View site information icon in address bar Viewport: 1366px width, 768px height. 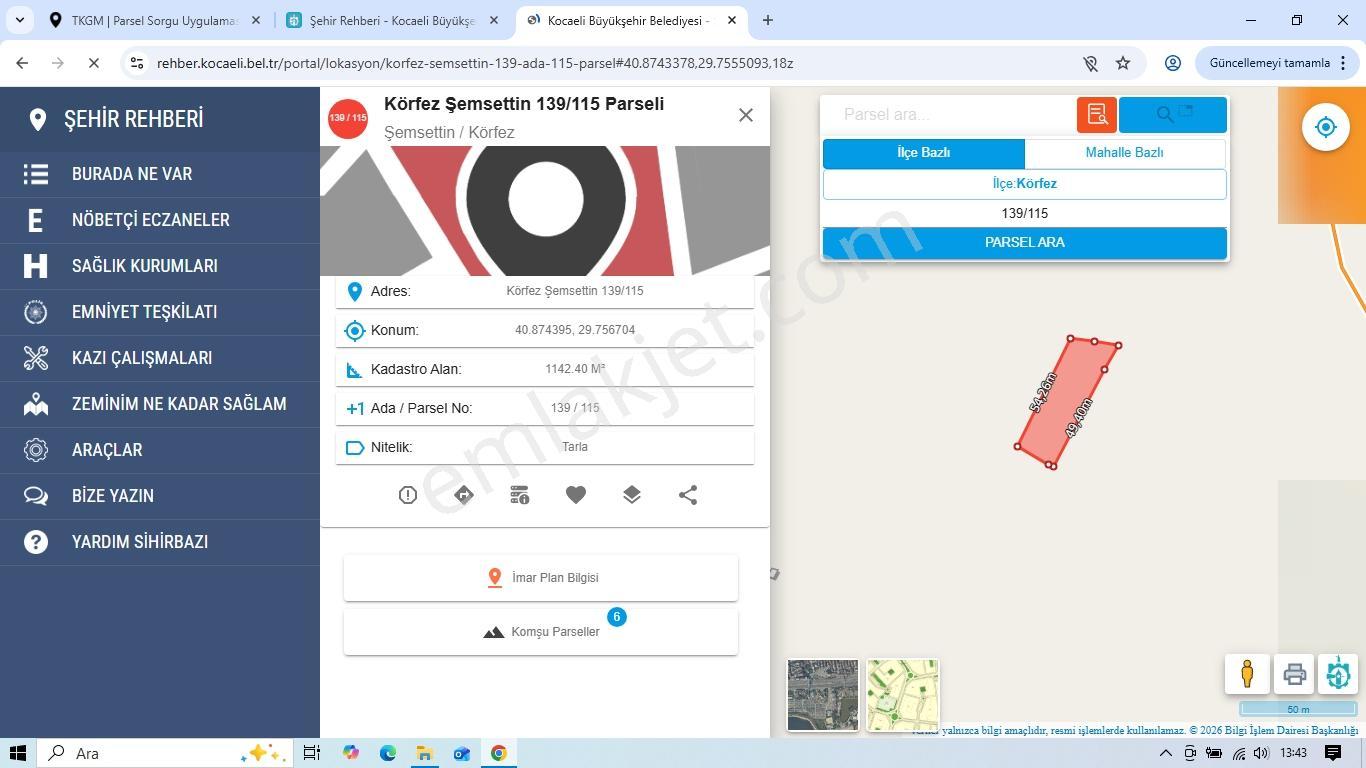(137, 63)
